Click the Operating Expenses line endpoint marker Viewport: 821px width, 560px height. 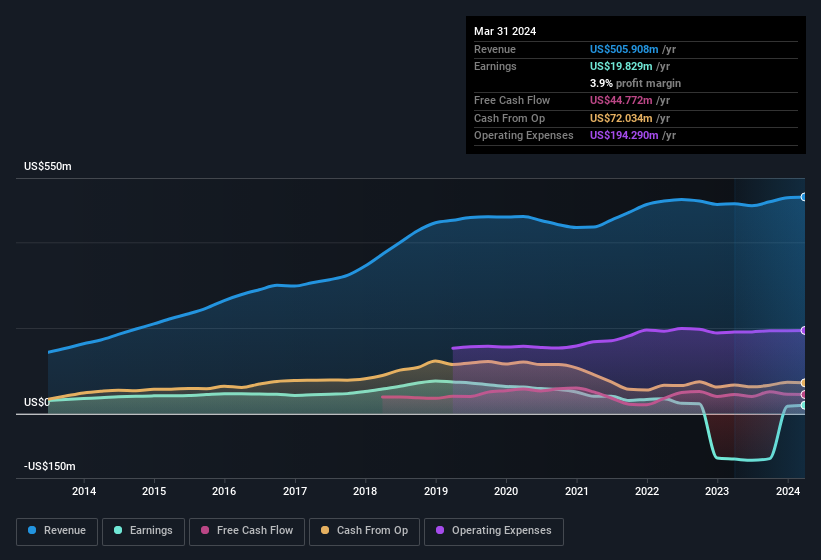[803, 330]
